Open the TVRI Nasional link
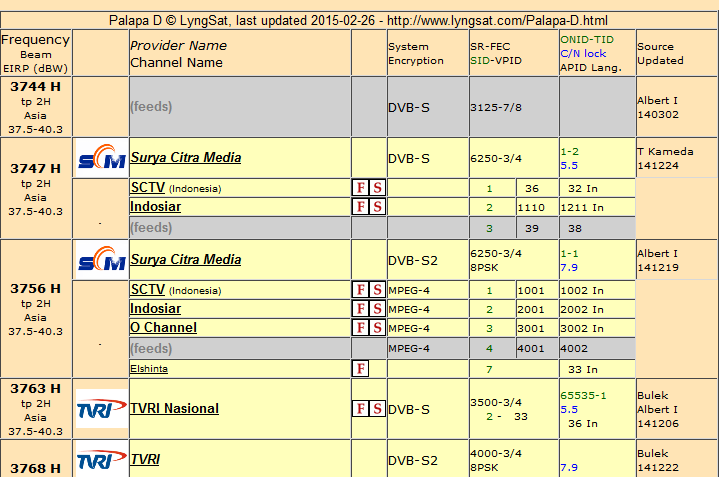Viewport: 719px width, 477px height. click(175, 409)
